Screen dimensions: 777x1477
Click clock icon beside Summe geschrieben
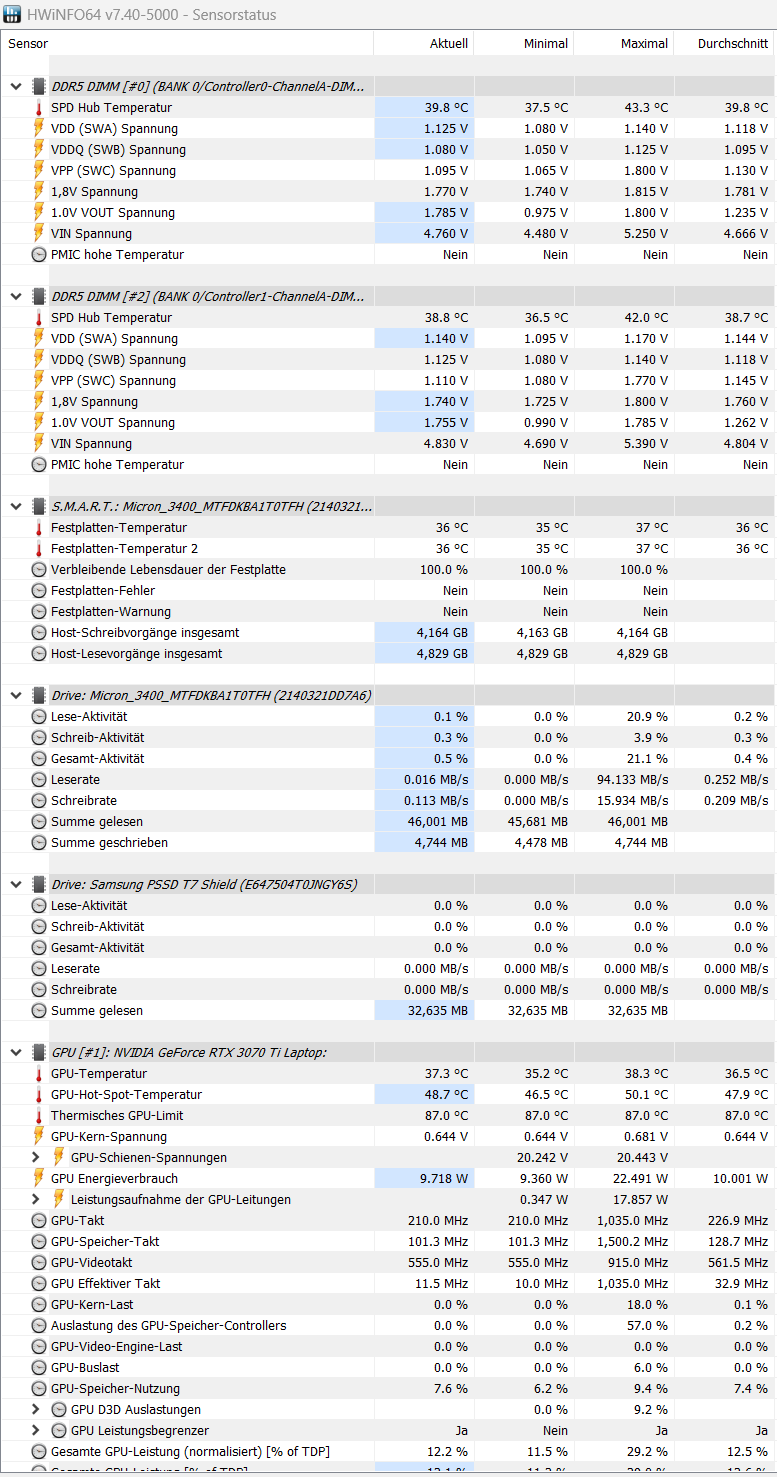tap(39, 843)
